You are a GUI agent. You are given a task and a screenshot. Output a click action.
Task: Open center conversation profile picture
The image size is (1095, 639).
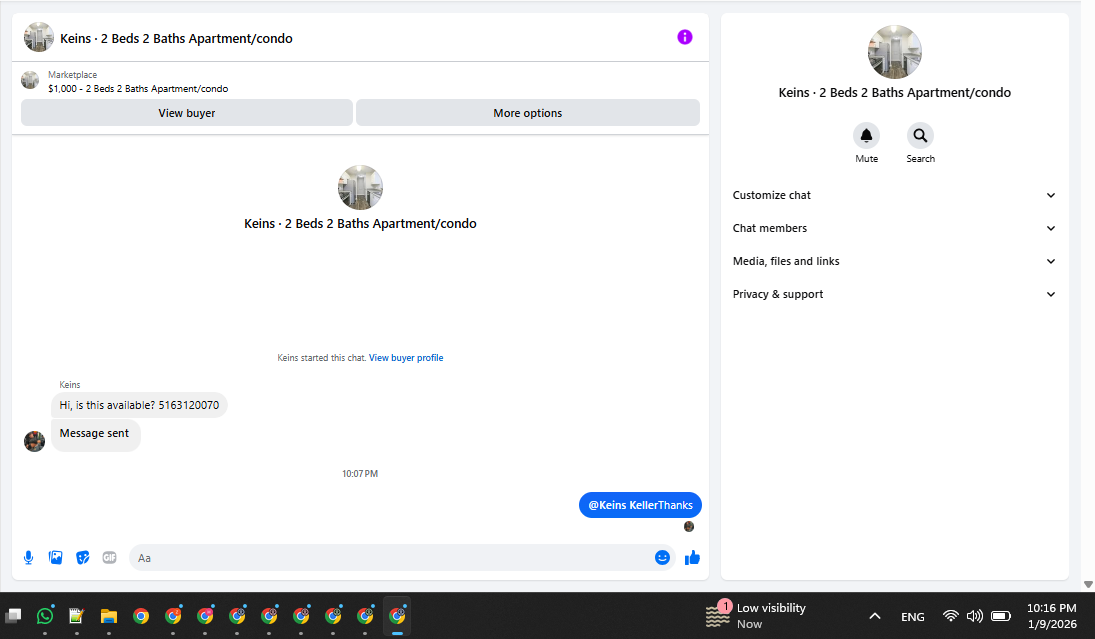pyautogui.click(x=360, y=187)
